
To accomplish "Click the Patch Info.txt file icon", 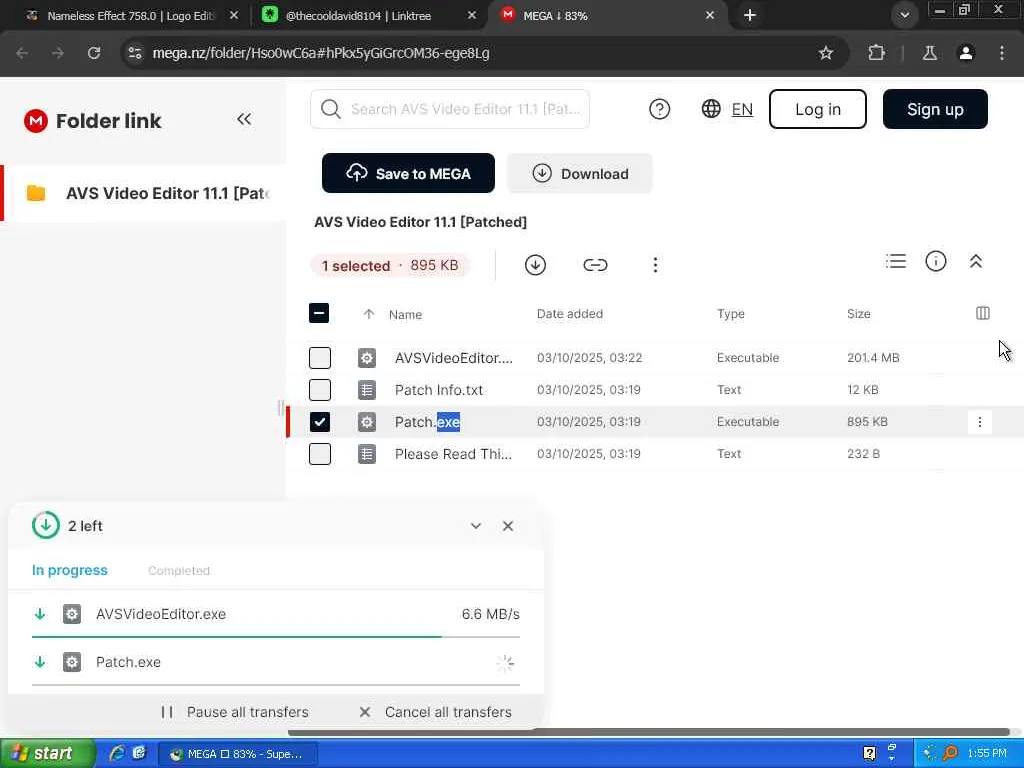I will tap(367, 390).
